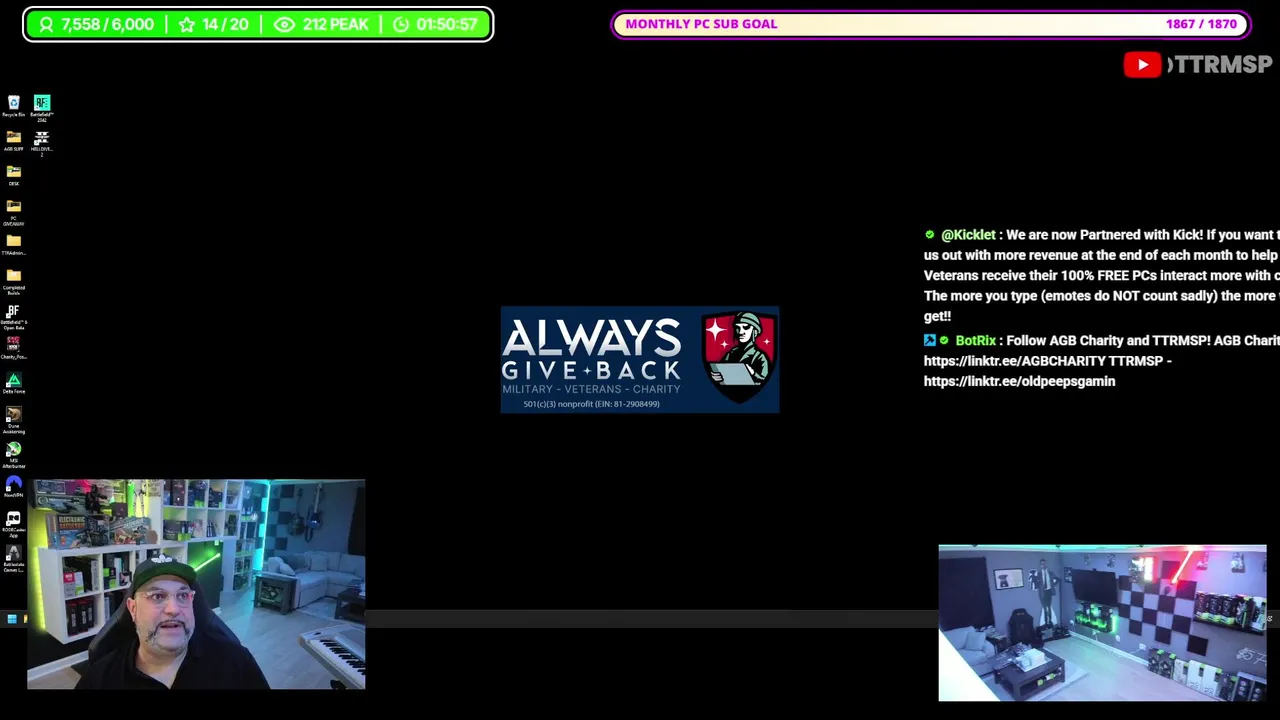Click the 1867 / 1870 goal count
The height and width of the screenshot is (720, 1280).
[x=1201, y=24]
